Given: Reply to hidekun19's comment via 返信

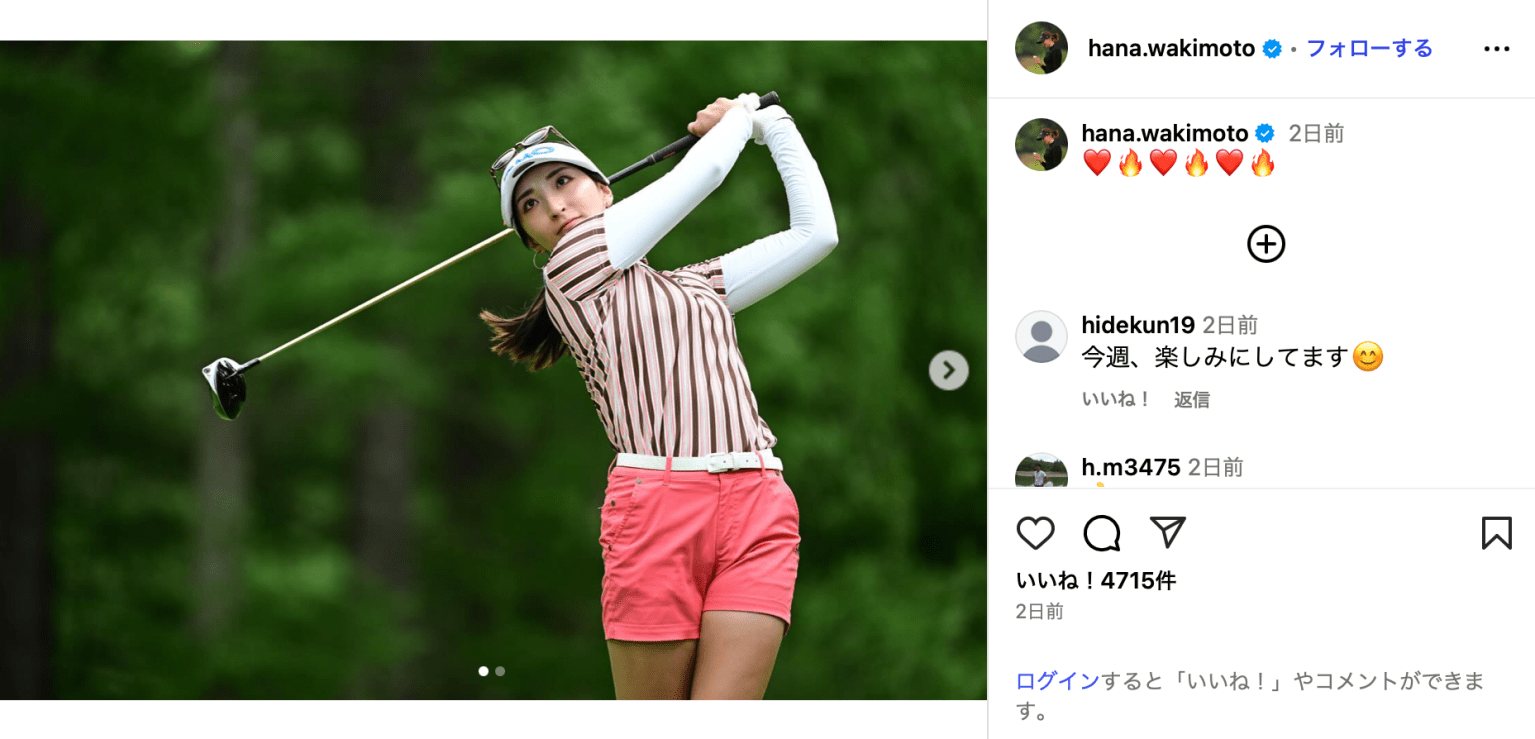Looking at the screenshot, I should pyautogui.click(x=1192, y=399).
